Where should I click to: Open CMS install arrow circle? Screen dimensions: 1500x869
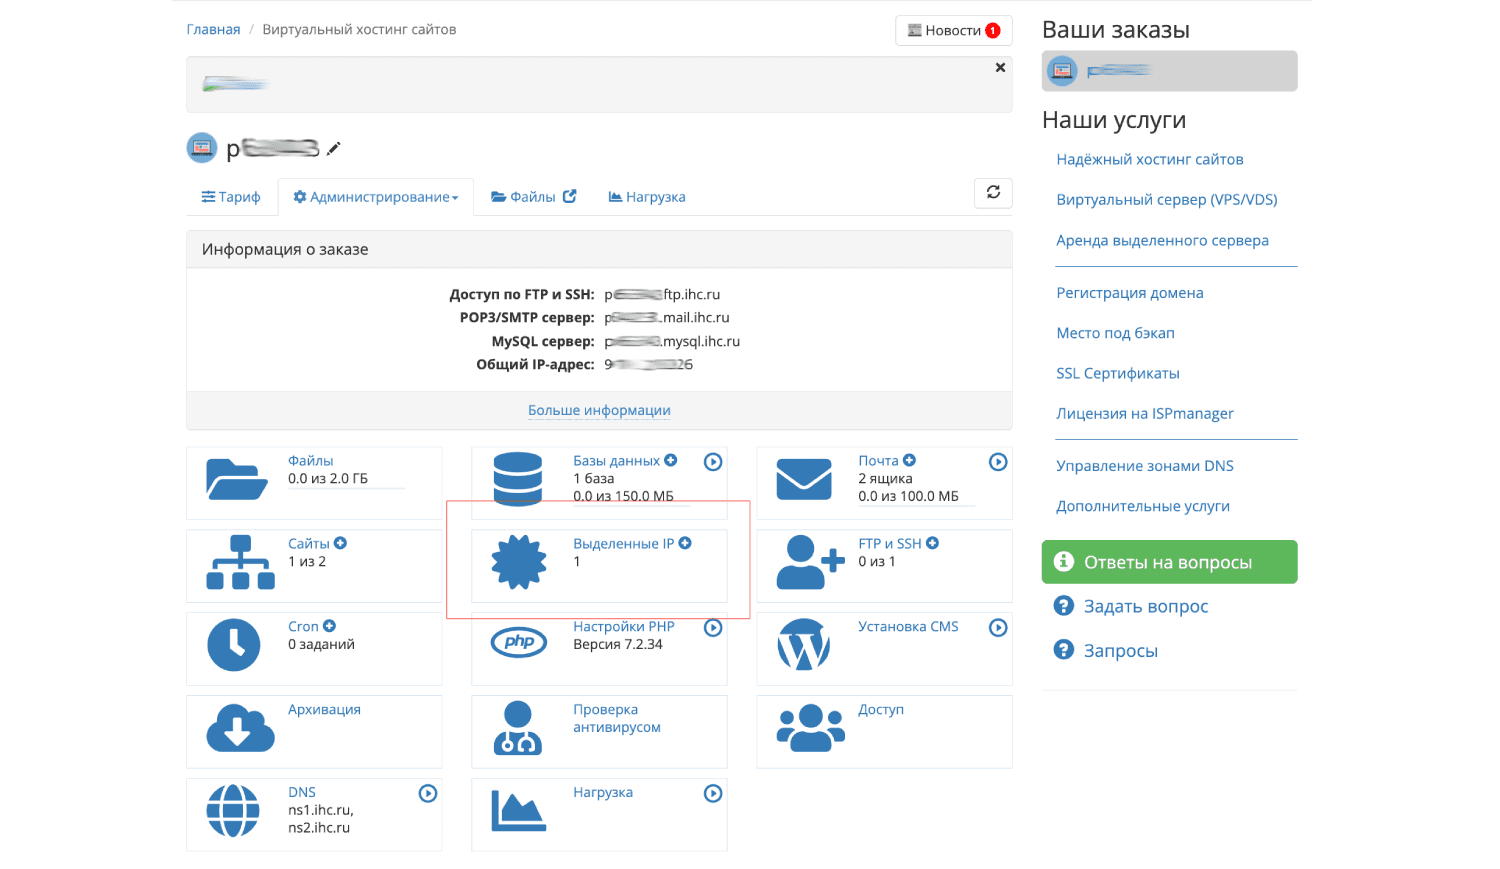(x=998, y=628)
